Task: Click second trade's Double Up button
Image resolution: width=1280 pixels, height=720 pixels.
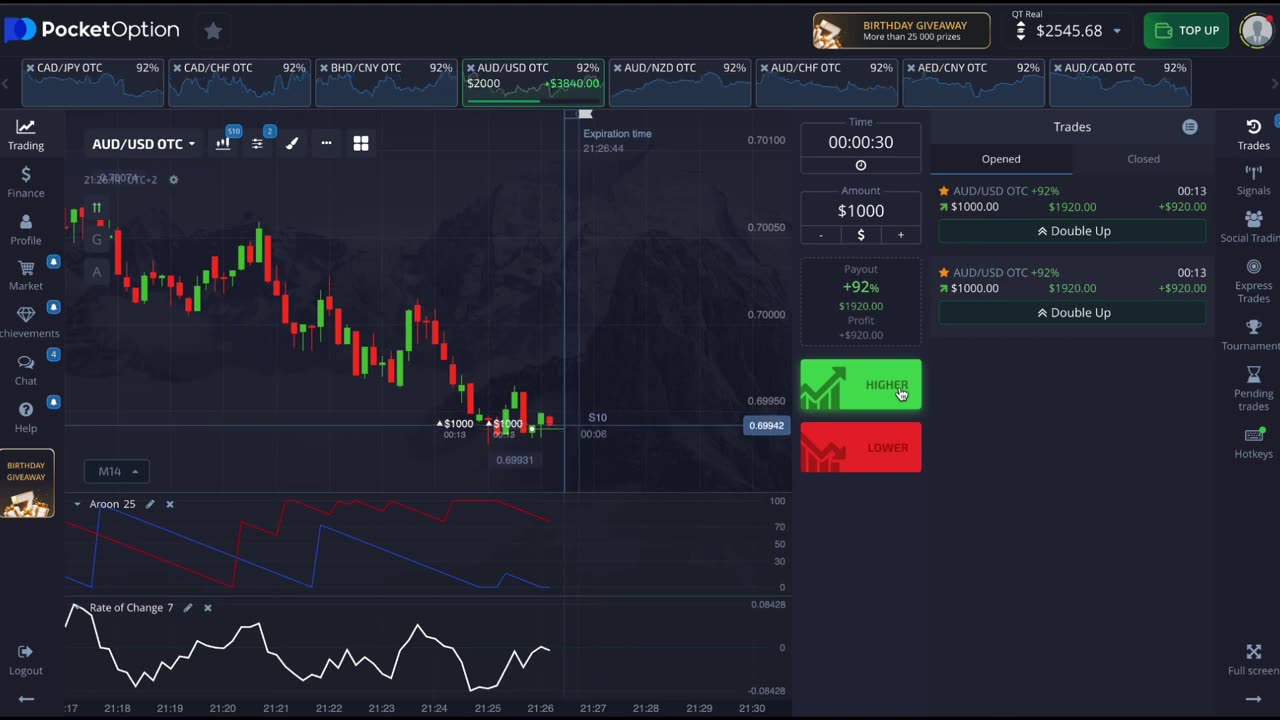Action: [1072, 313]
